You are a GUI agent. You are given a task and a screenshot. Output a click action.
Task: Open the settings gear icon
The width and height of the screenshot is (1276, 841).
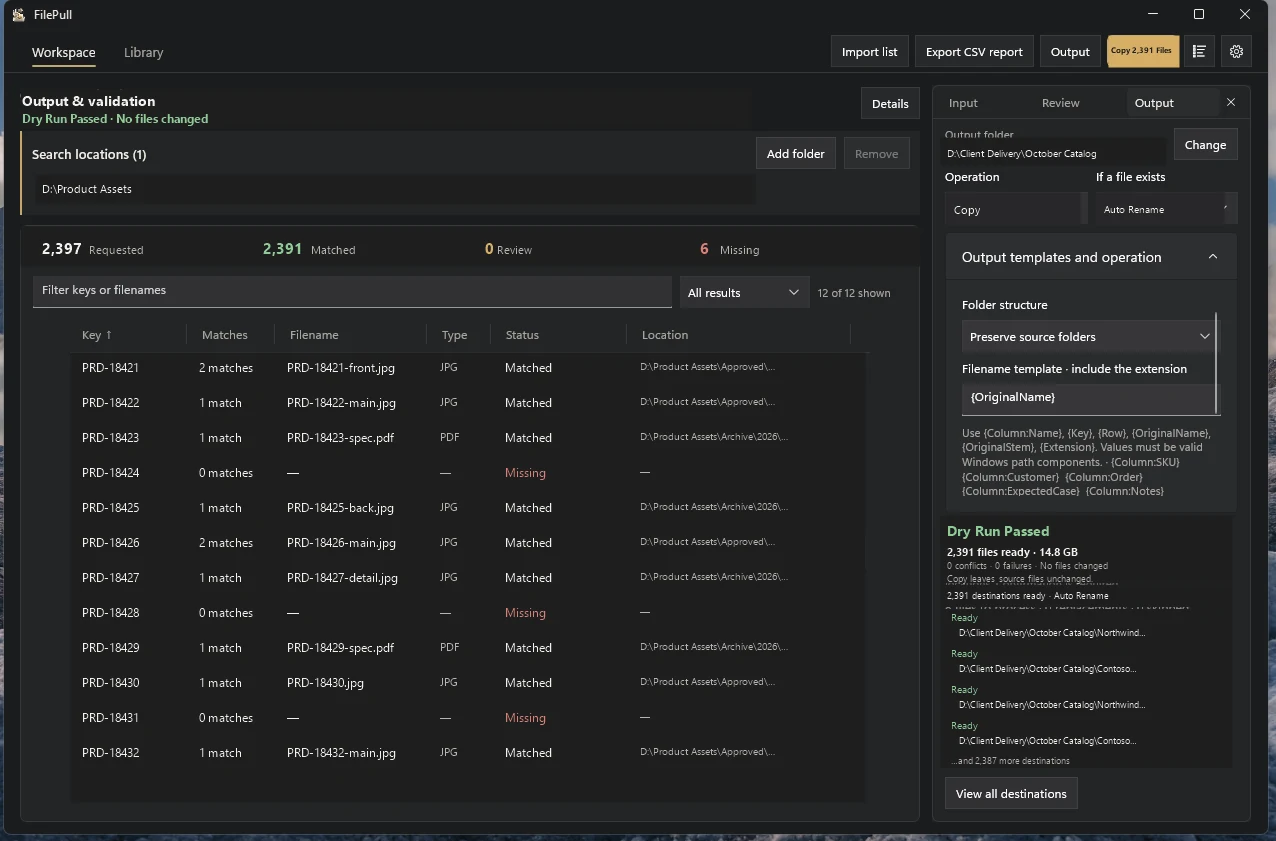pos(1236,52)
